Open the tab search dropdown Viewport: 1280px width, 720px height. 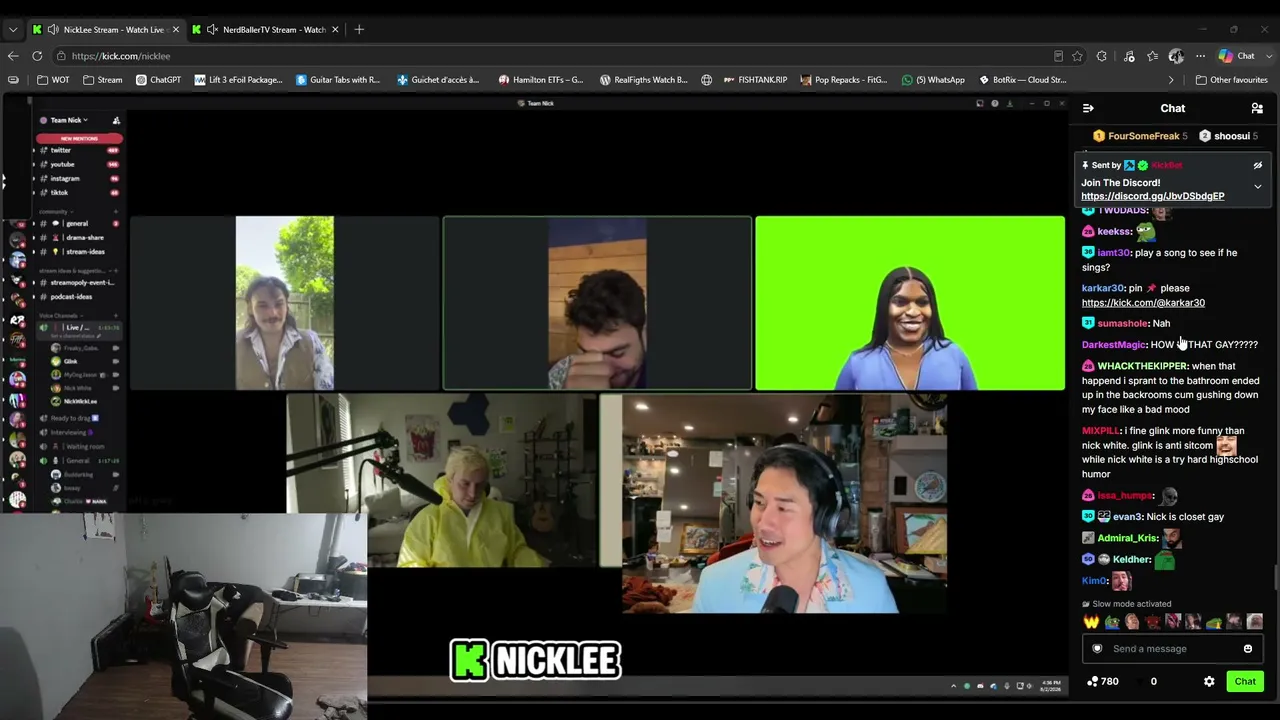(13, 29)
